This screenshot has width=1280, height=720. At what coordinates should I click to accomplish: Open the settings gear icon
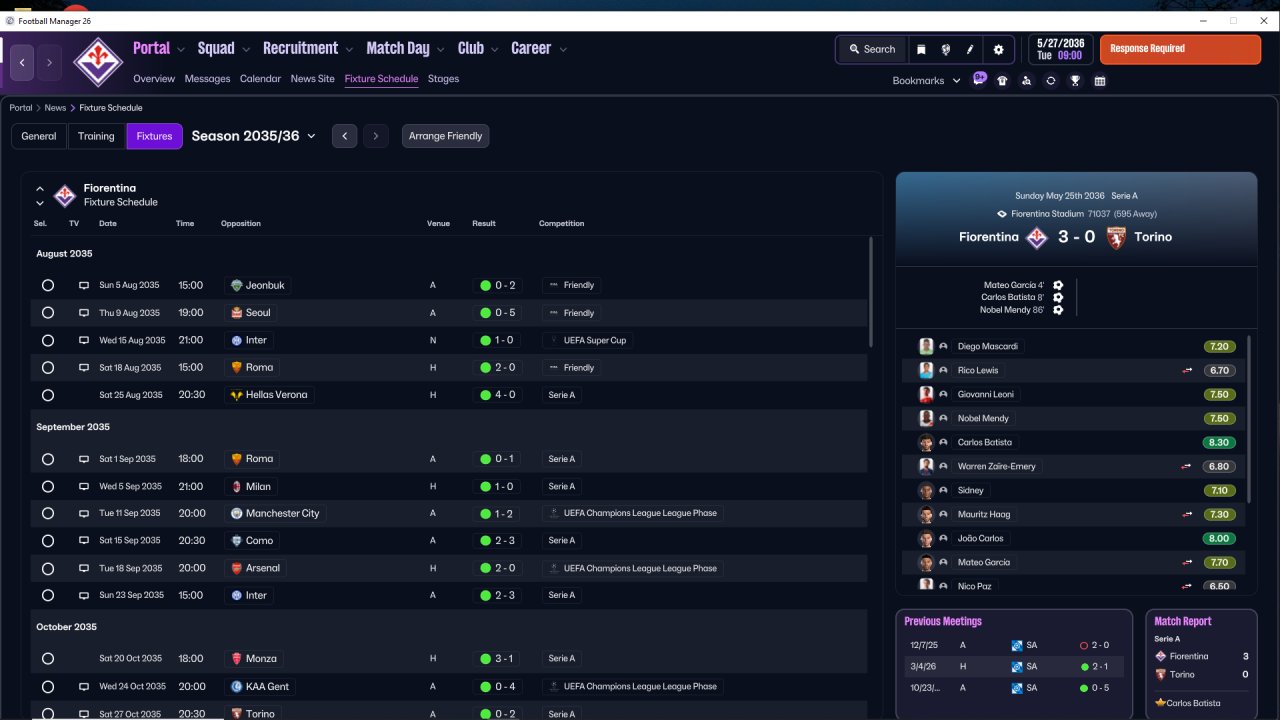pos(998,49)
